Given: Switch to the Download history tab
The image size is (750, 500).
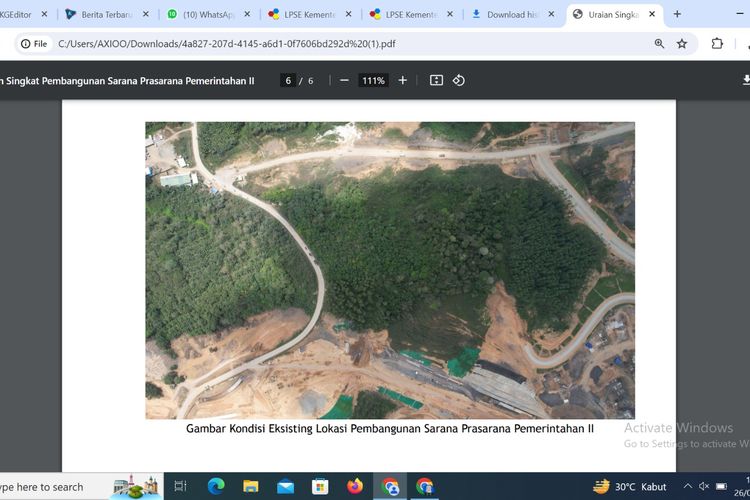Looking at the screenshot, I should coord(510,15).
